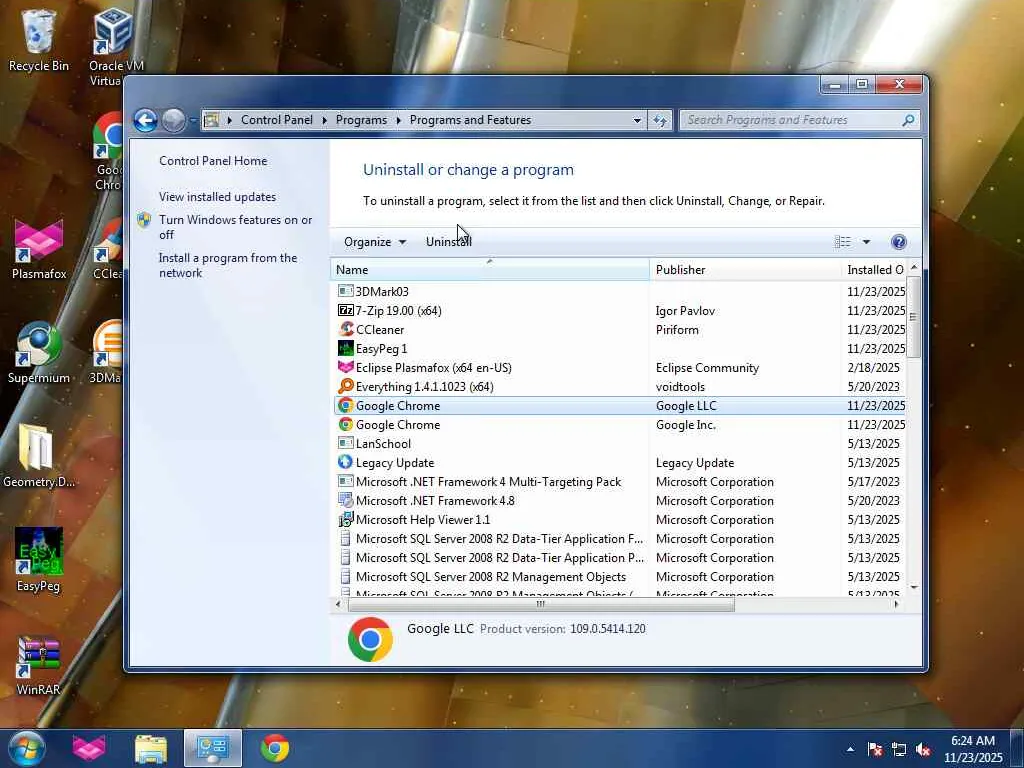
Task: Click the change view icon
Action: [842, 242]
